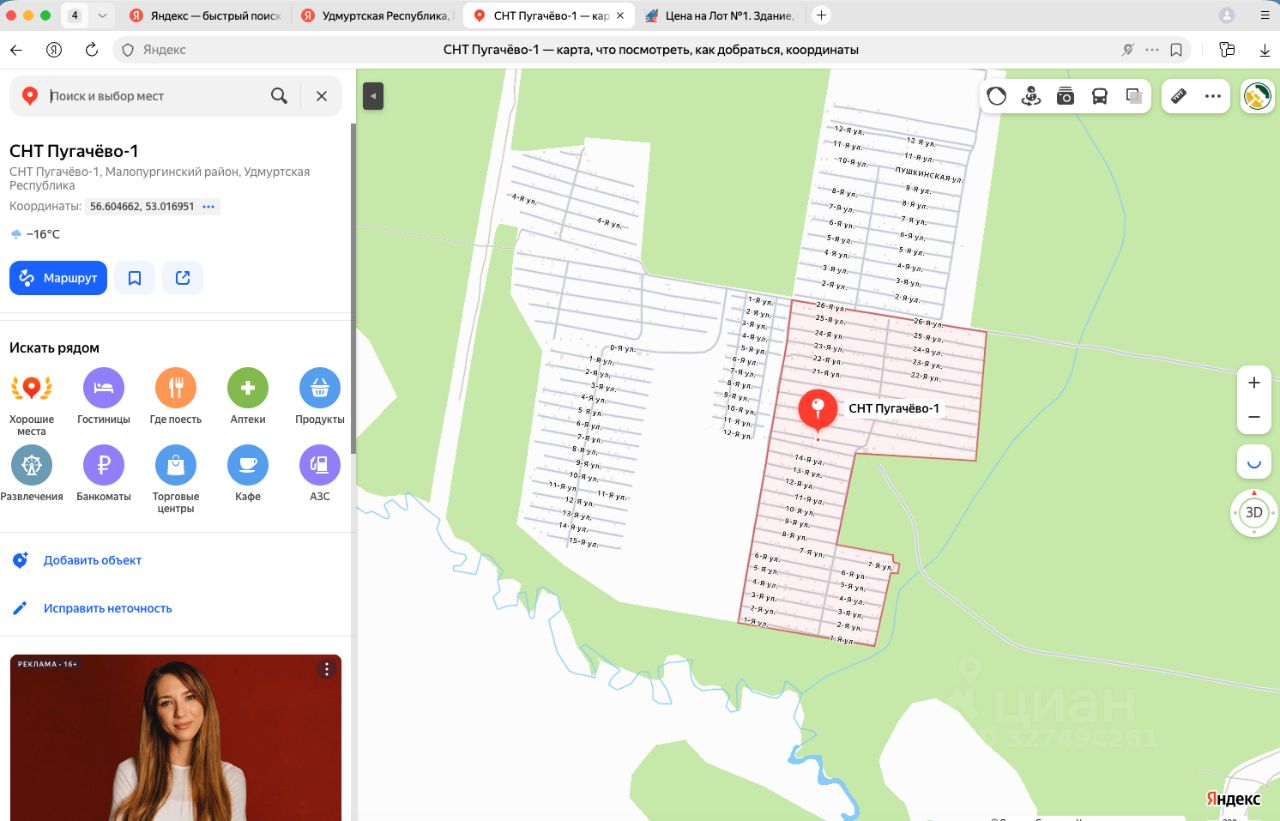Show photos layer on the map
The height and width of the screenshot is (821, 1280).
pyautogui.click(x=1065, y=96)
